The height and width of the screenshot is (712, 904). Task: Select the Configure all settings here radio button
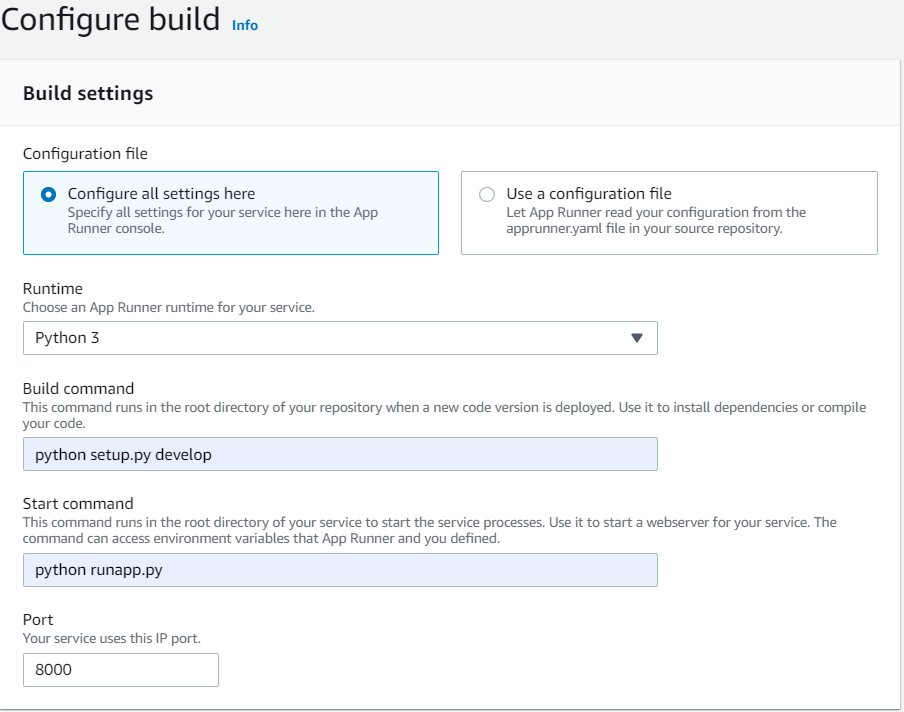click(48, 195)
